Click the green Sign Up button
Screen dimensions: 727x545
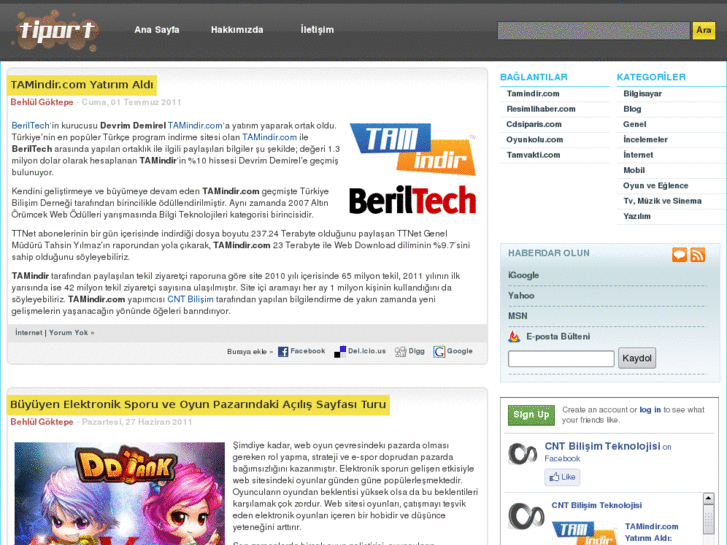(x=531, y=415)
